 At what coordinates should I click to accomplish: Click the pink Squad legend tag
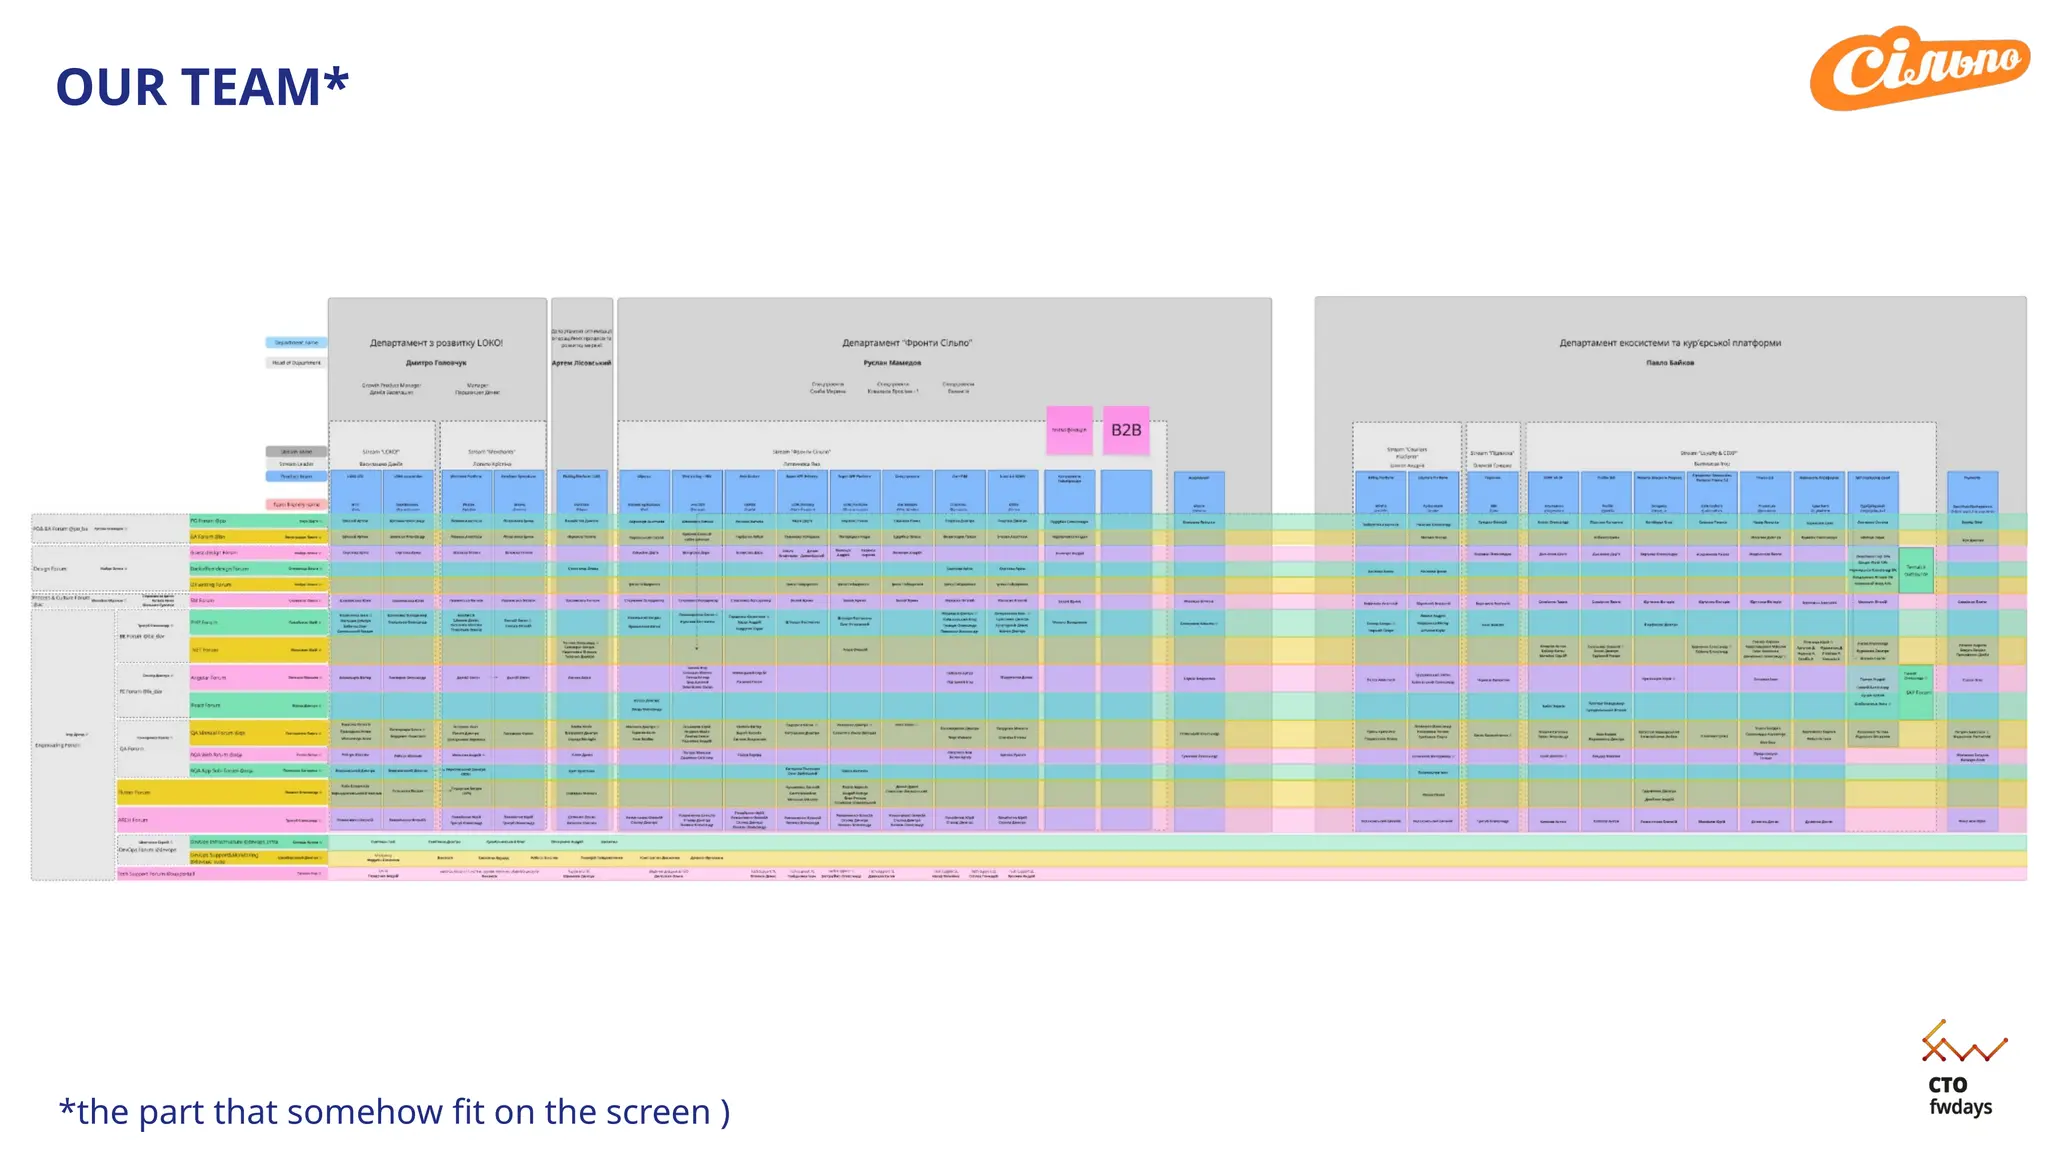click(x=296, y=504)
